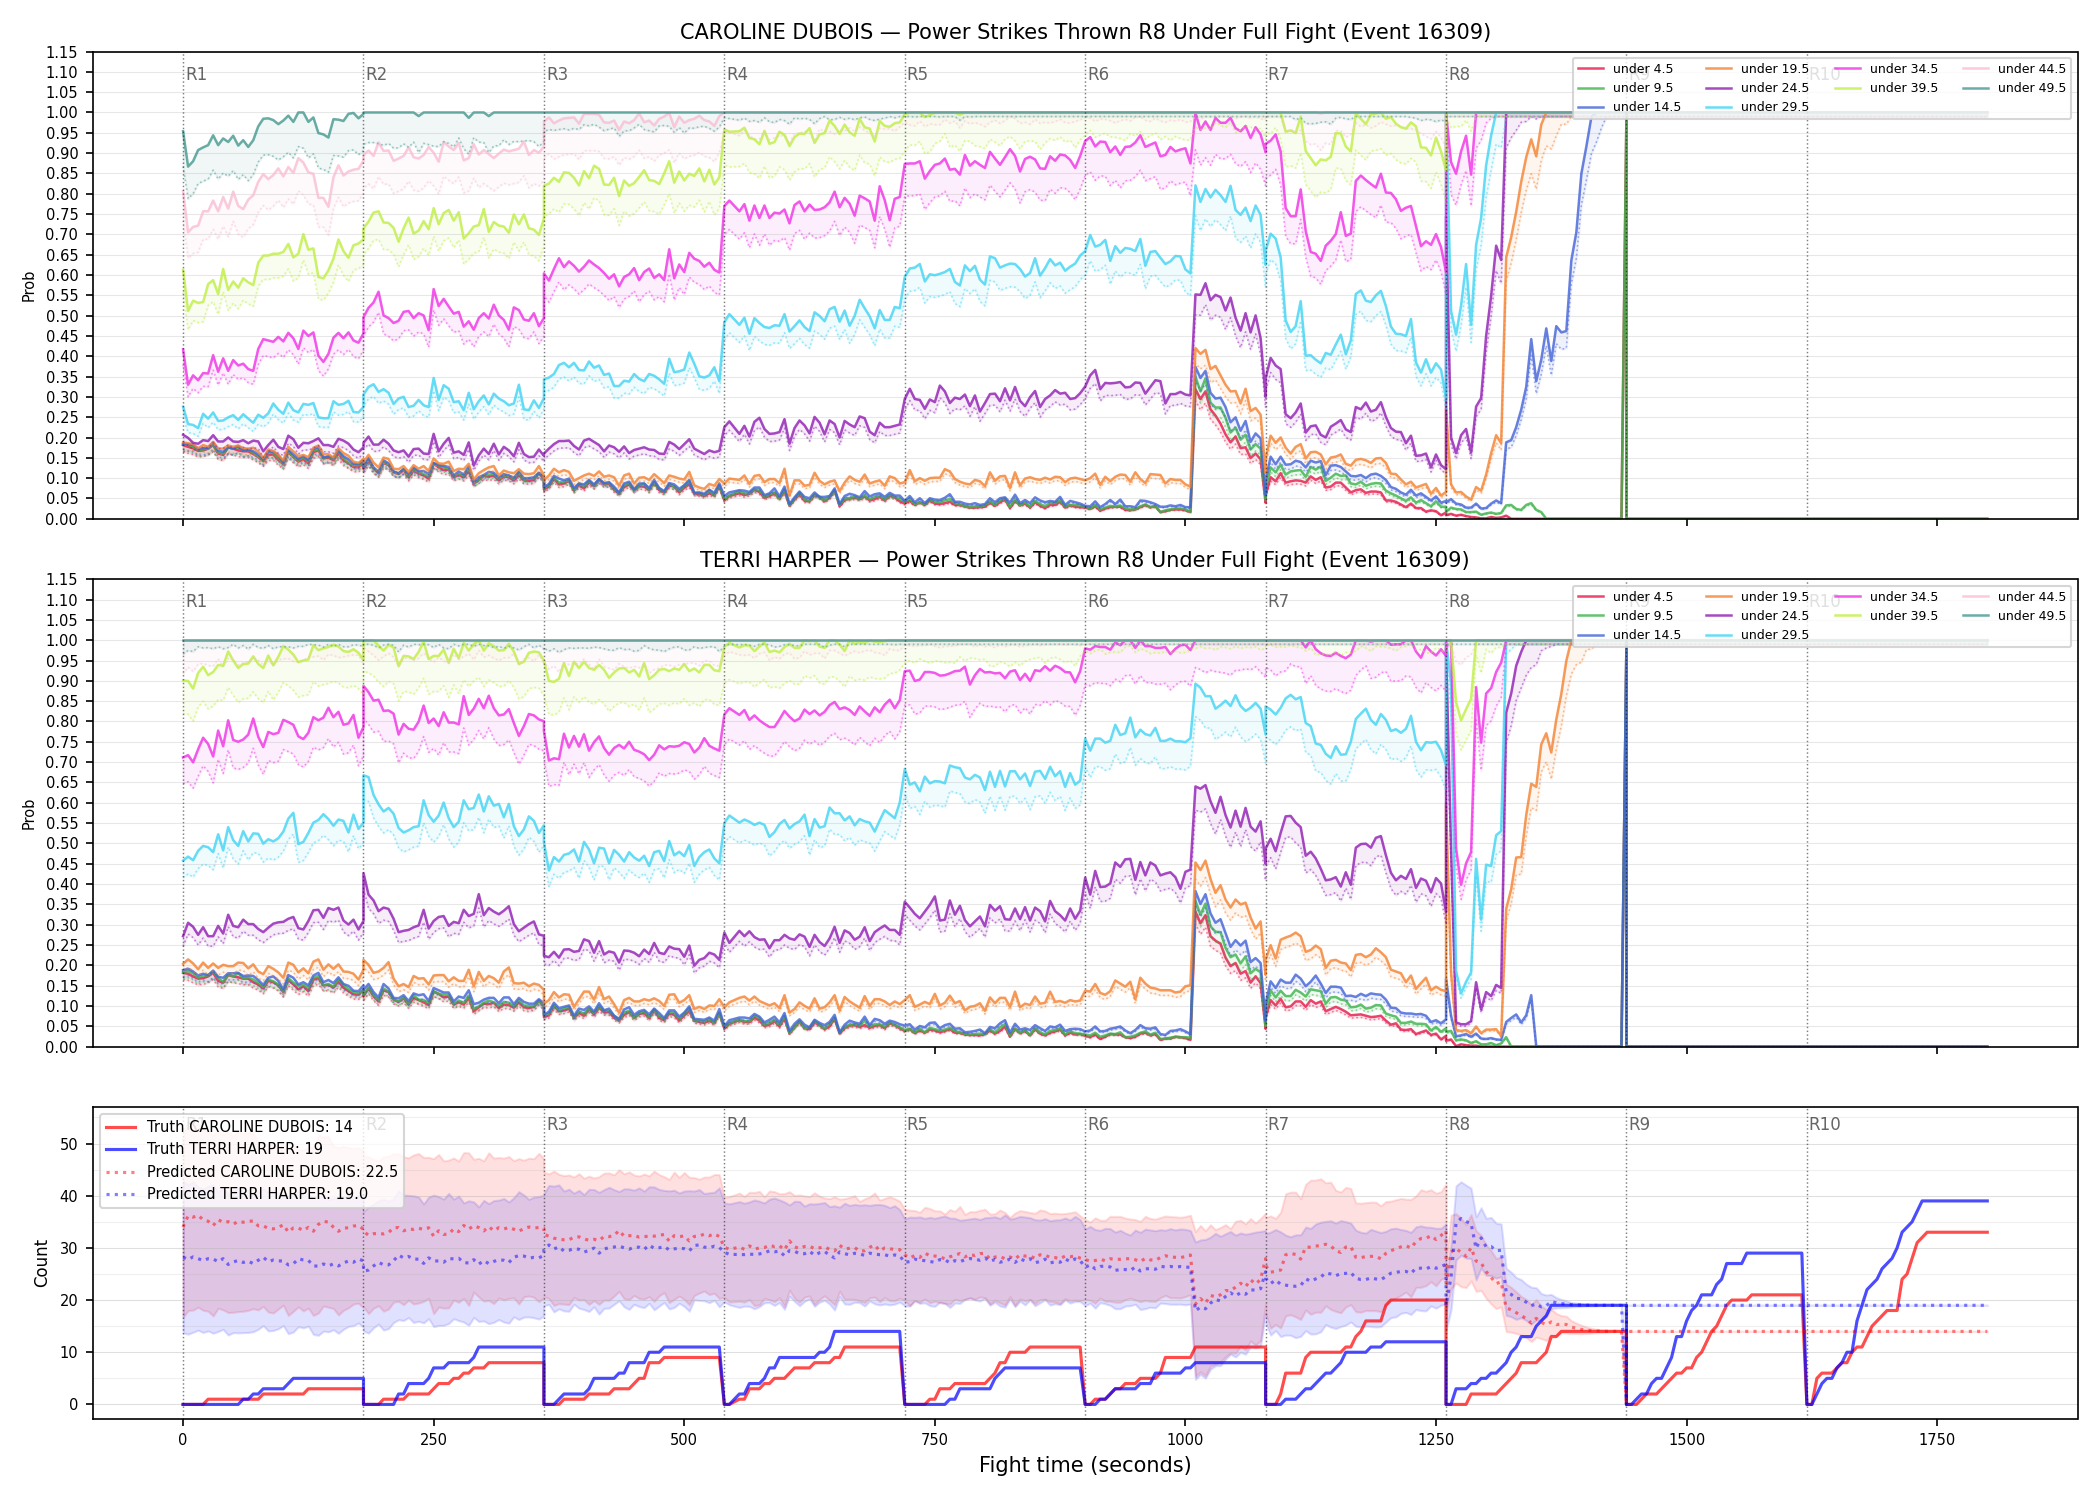The height and width of the screenshot is (1500, 2100).
Task: Select 'under 19.5' legend entry in top chart
Action: click(1757, 69)
